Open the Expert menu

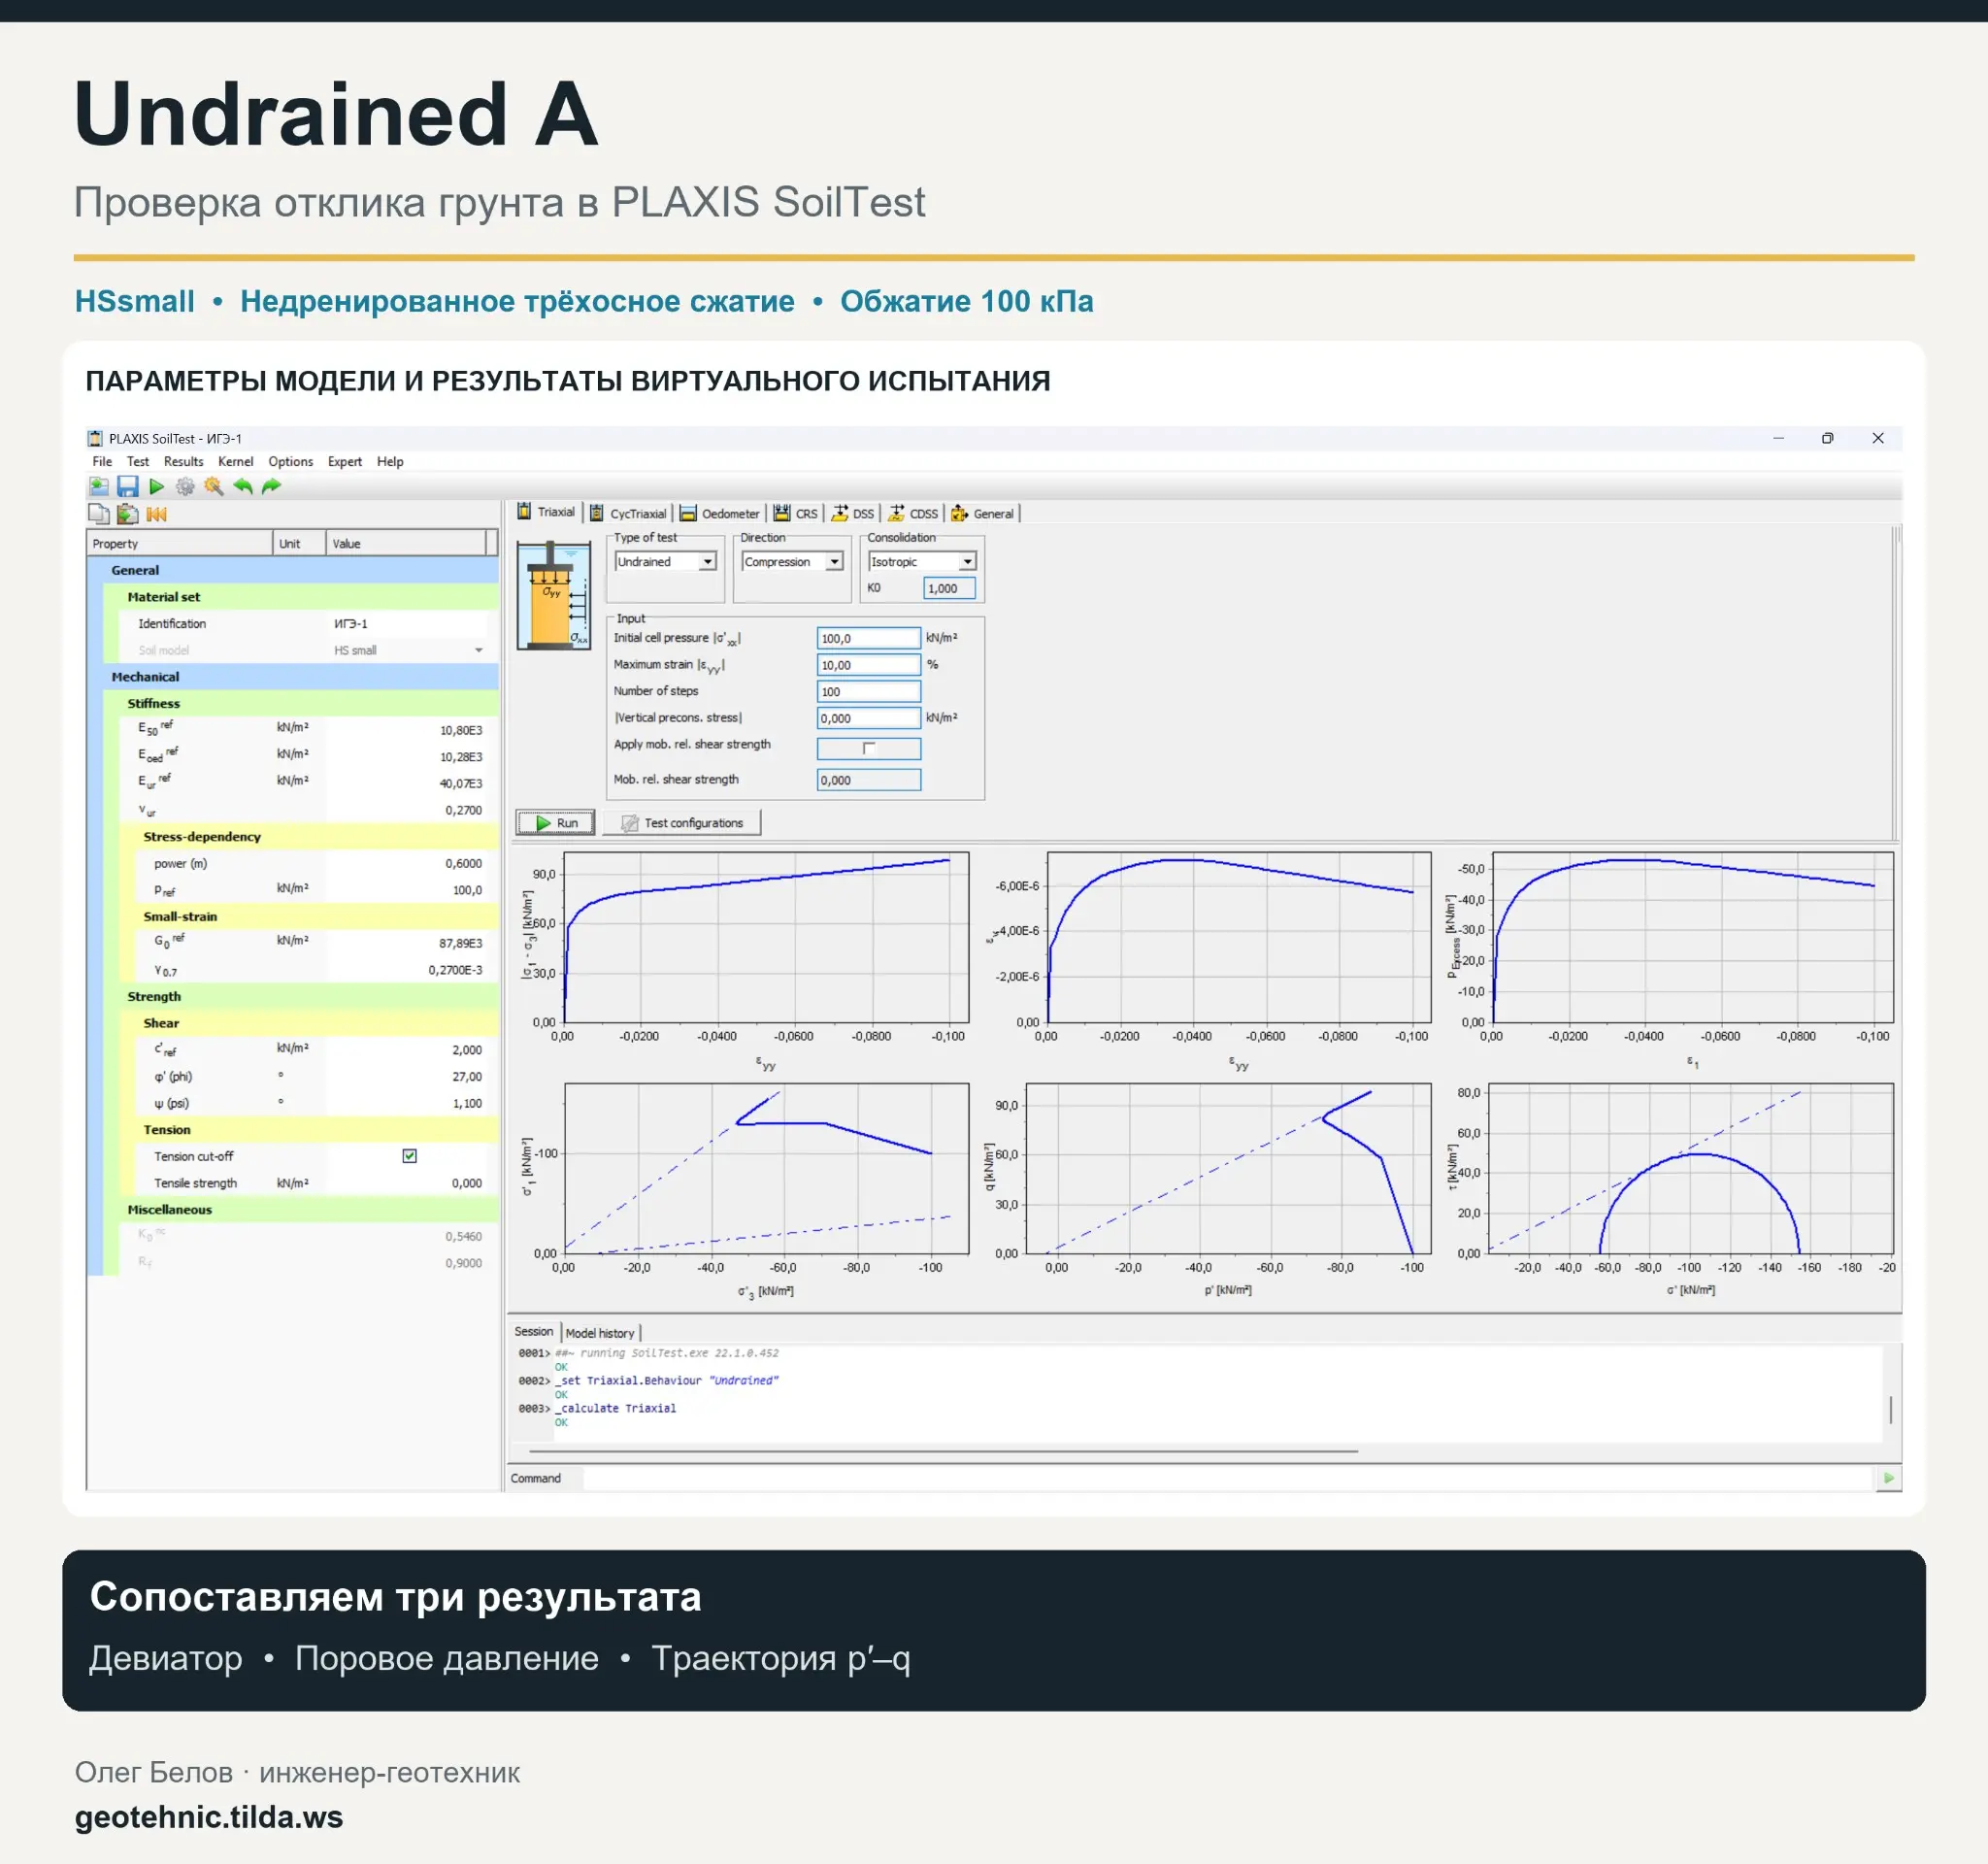(345, 462)
